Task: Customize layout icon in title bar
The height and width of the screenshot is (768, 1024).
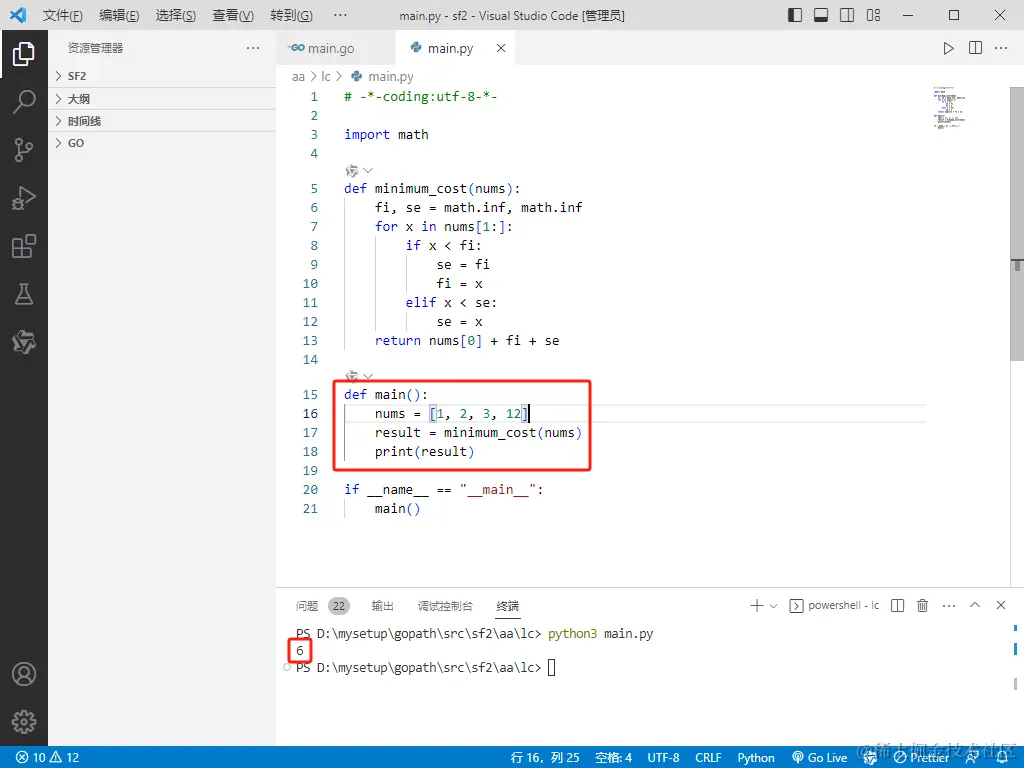Action: point(873,15)
